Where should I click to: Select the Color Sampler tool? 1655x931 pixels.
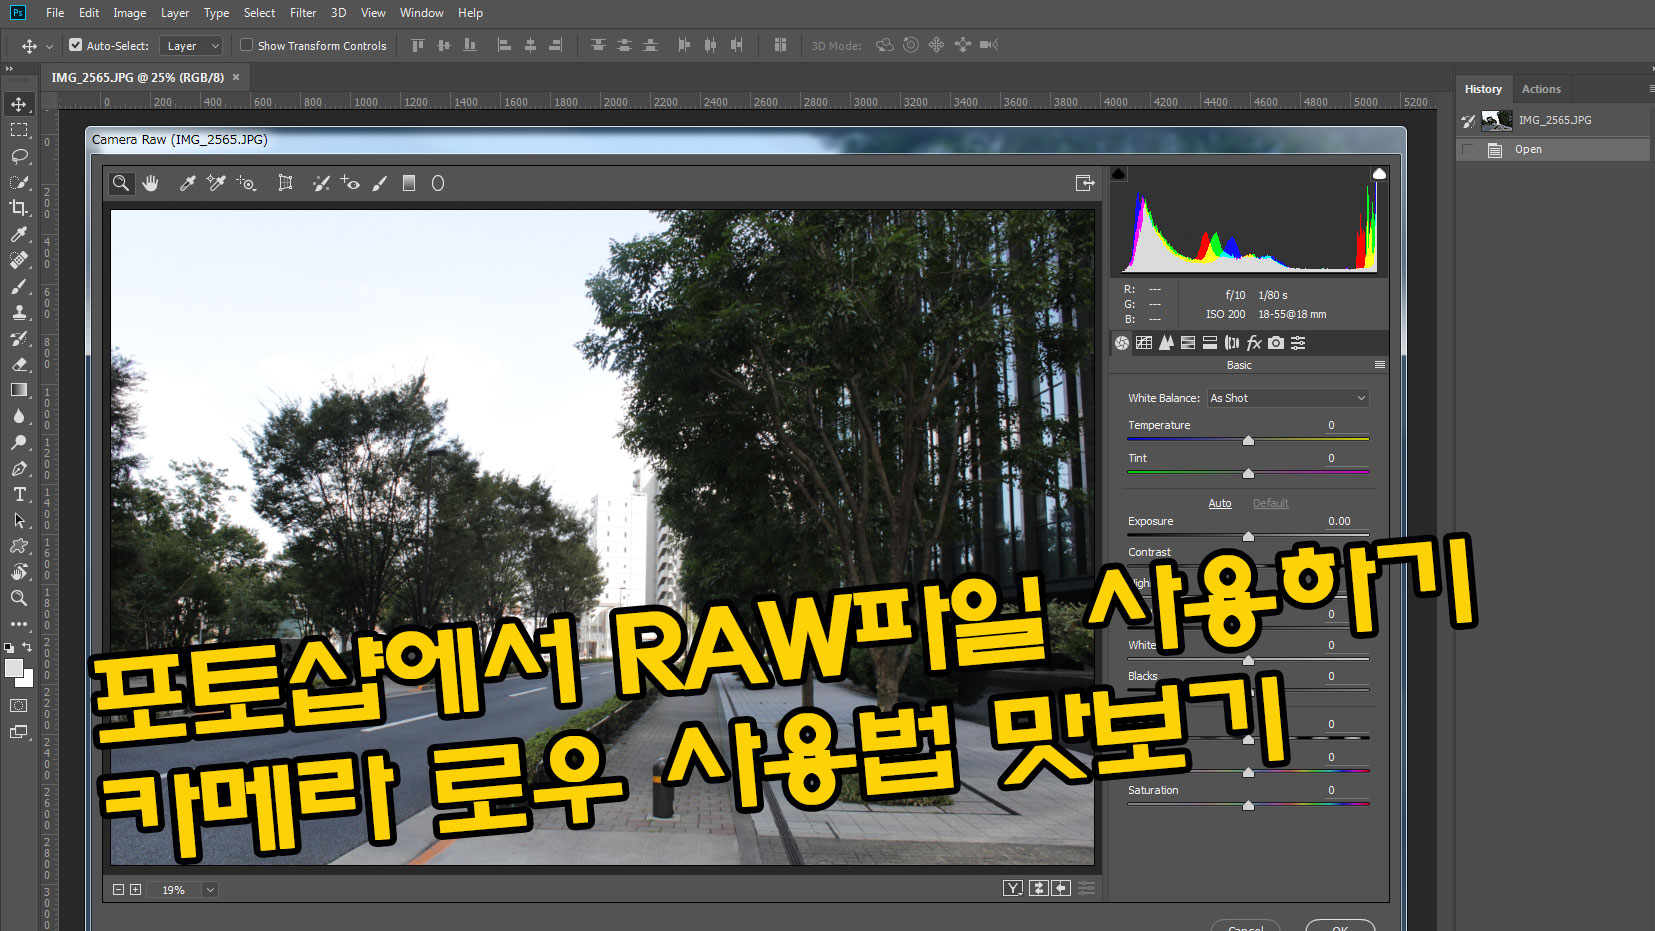pos(216,183)
